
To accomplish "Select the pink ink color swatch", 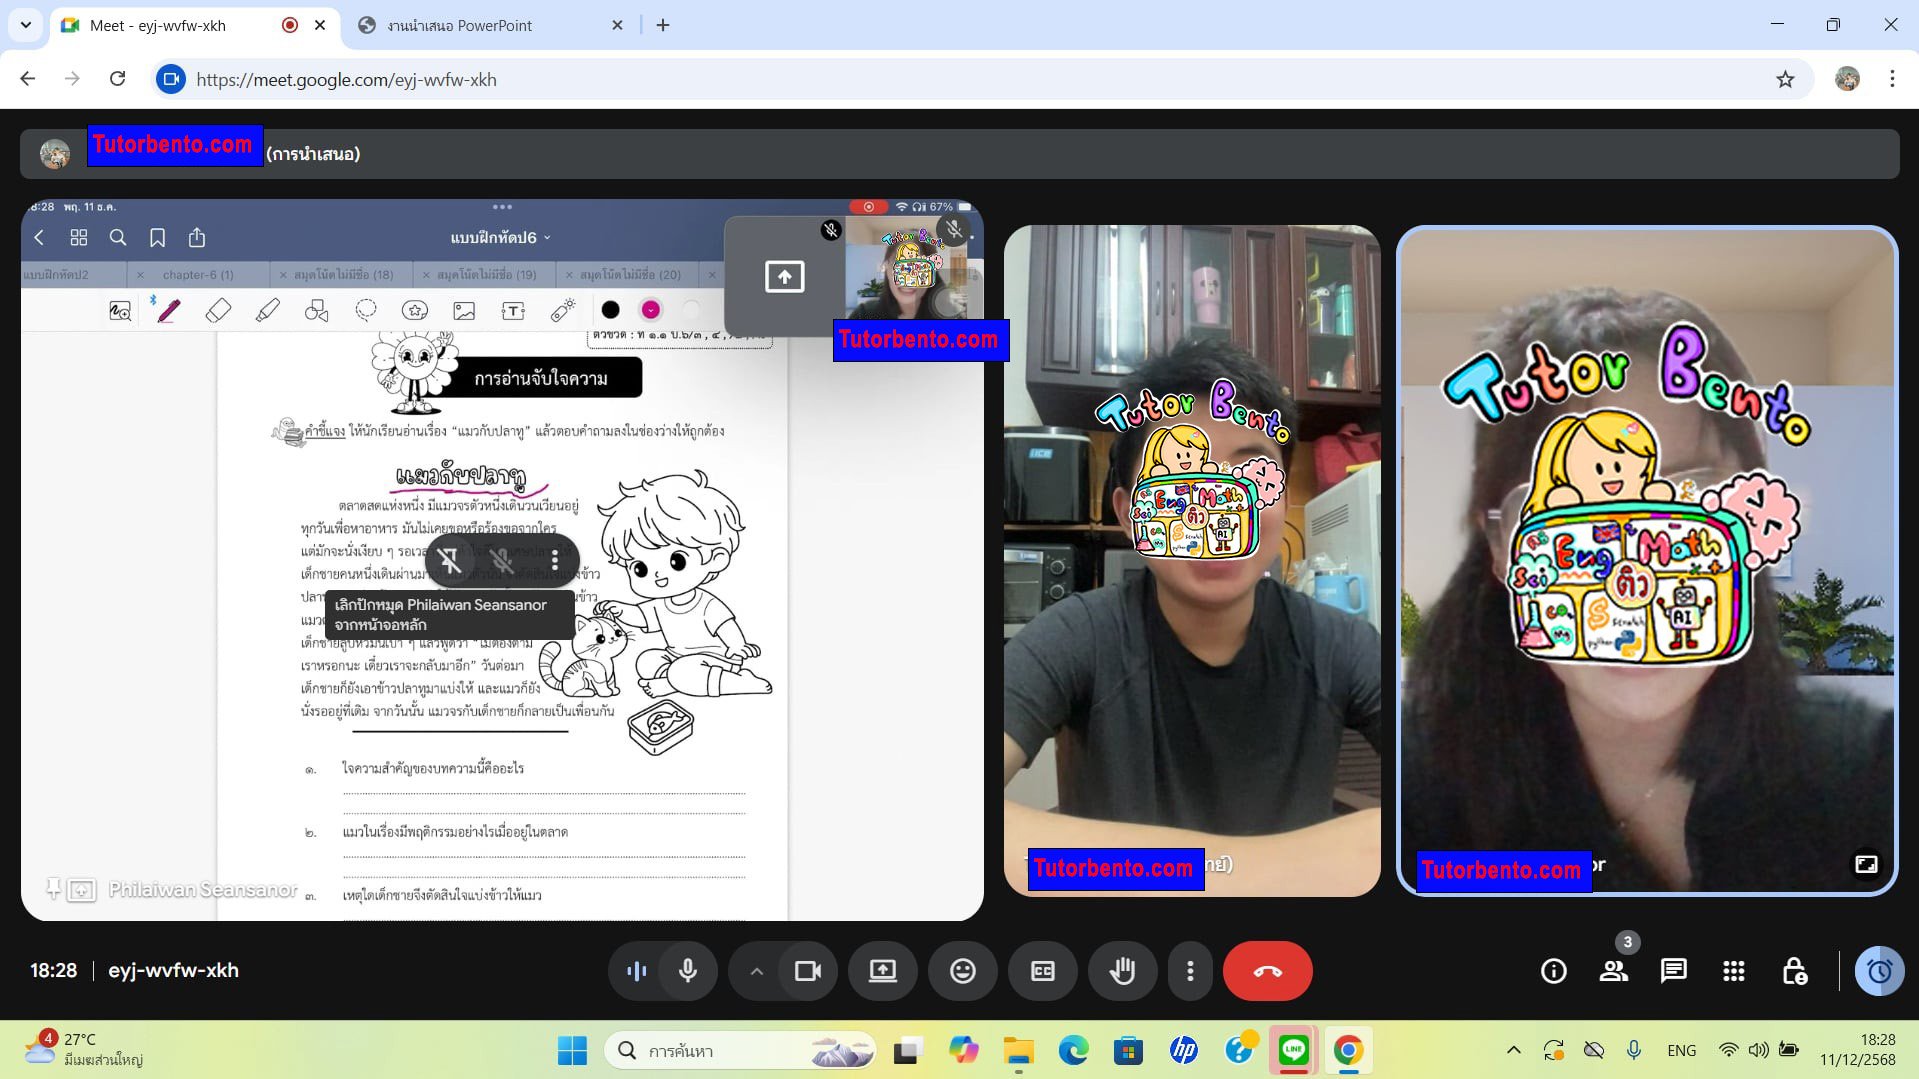I will [x=652, y=310].
